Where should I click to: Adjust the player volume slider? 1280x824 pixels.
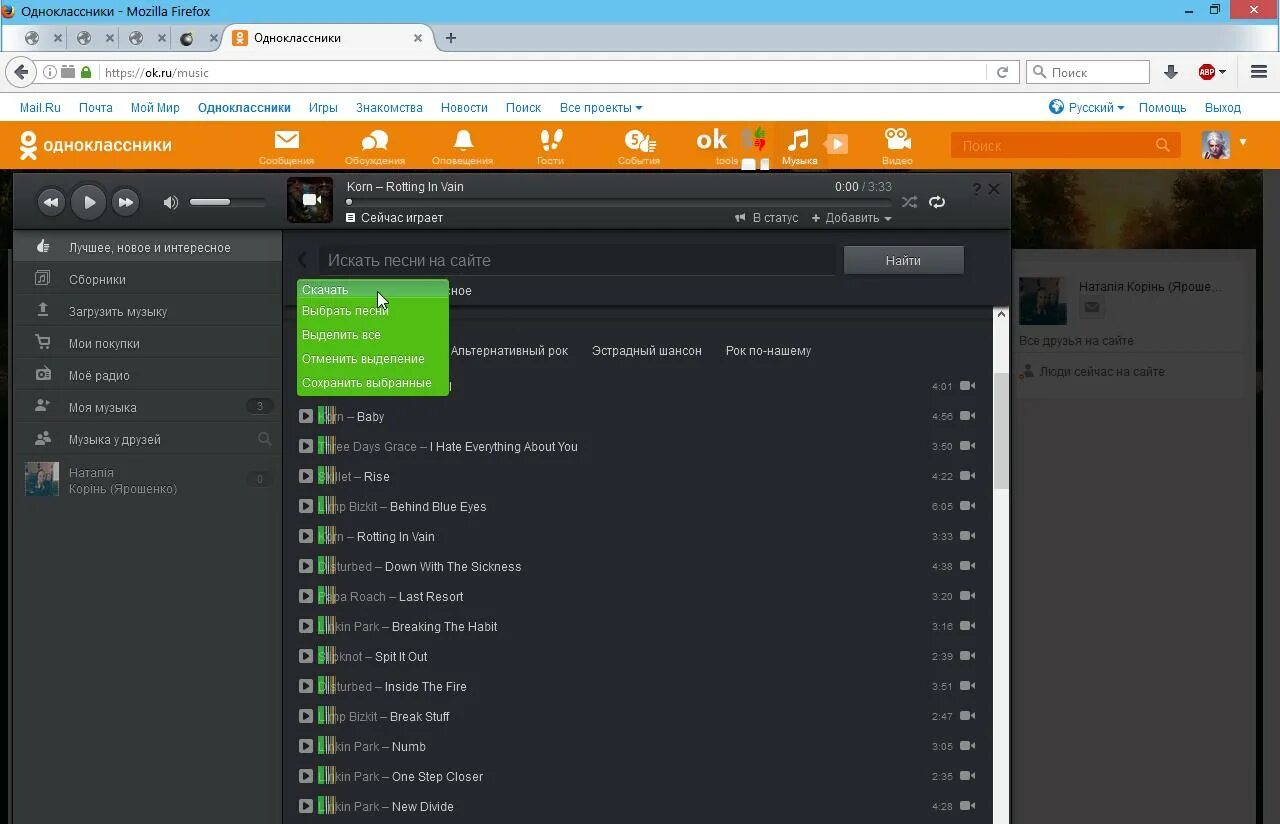(x=227, y=202)
